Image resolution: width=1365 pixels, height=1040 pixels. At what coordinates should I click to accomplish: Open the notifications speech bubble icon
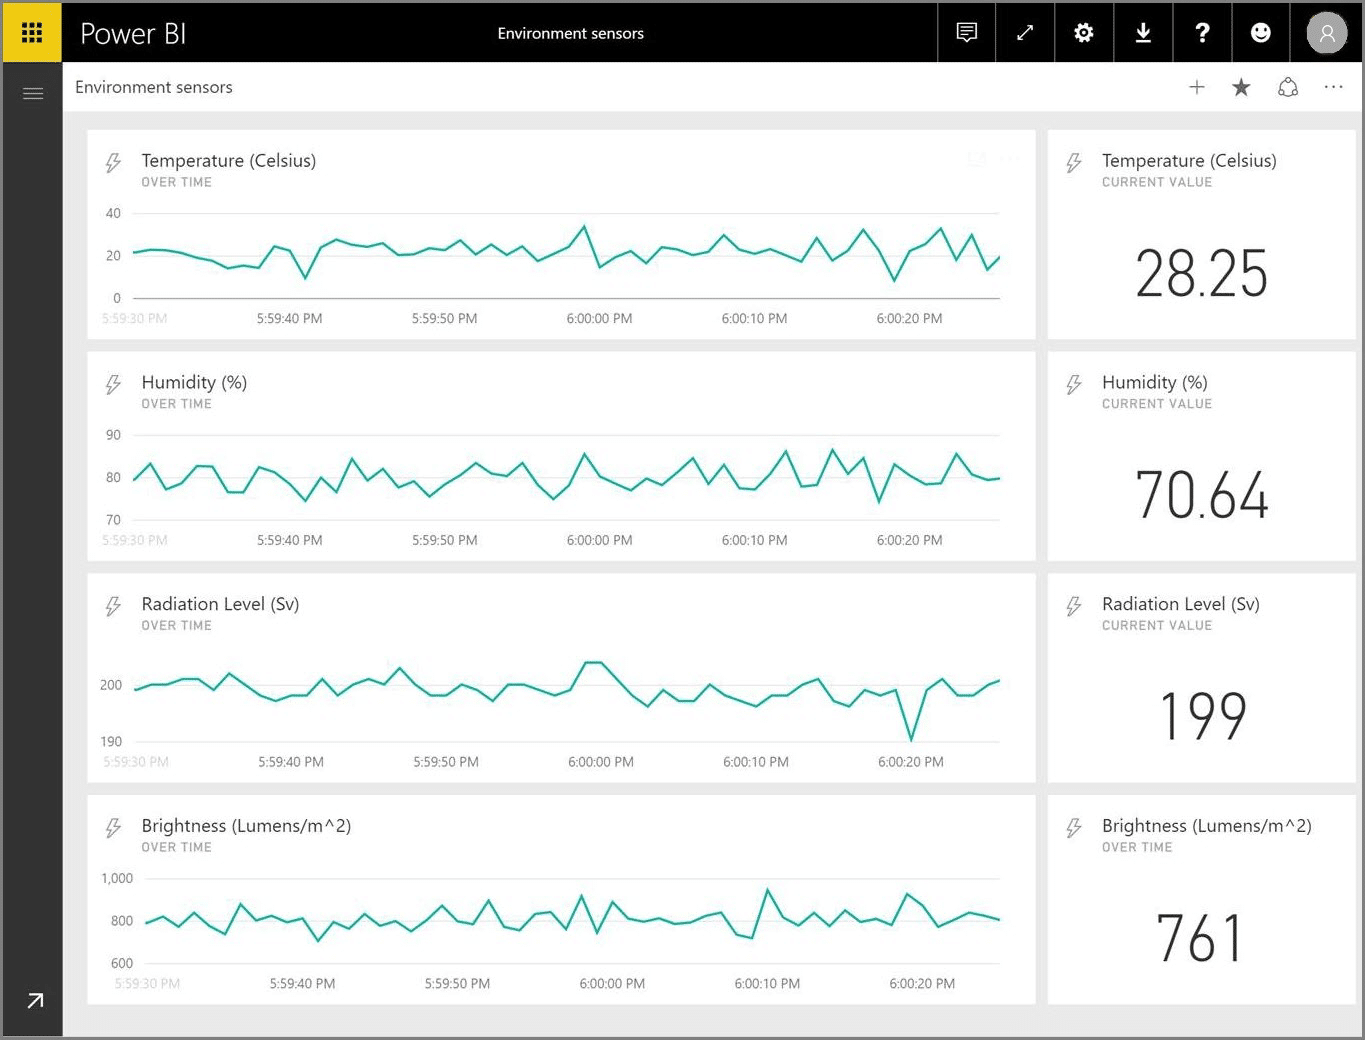pyautogui.click(x=965, y=32)
